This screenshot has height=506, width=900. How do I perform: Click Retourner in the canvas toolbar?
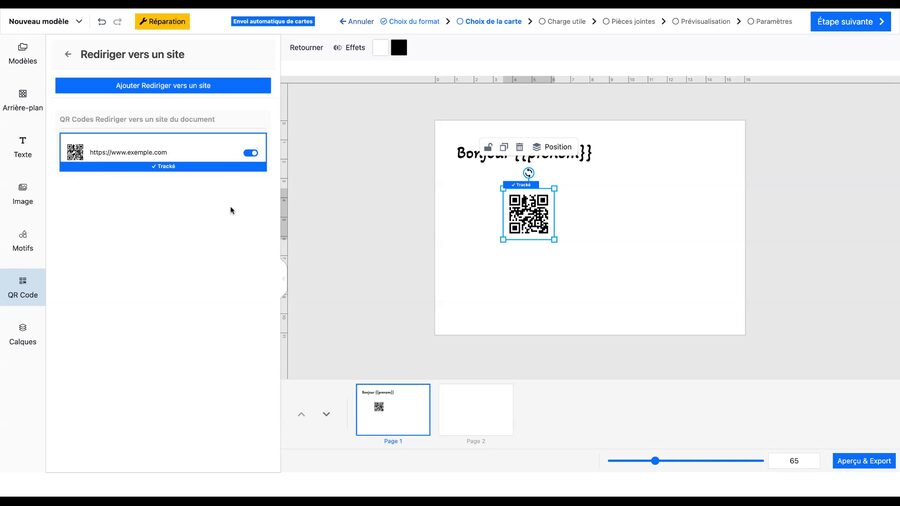point(306,48)
